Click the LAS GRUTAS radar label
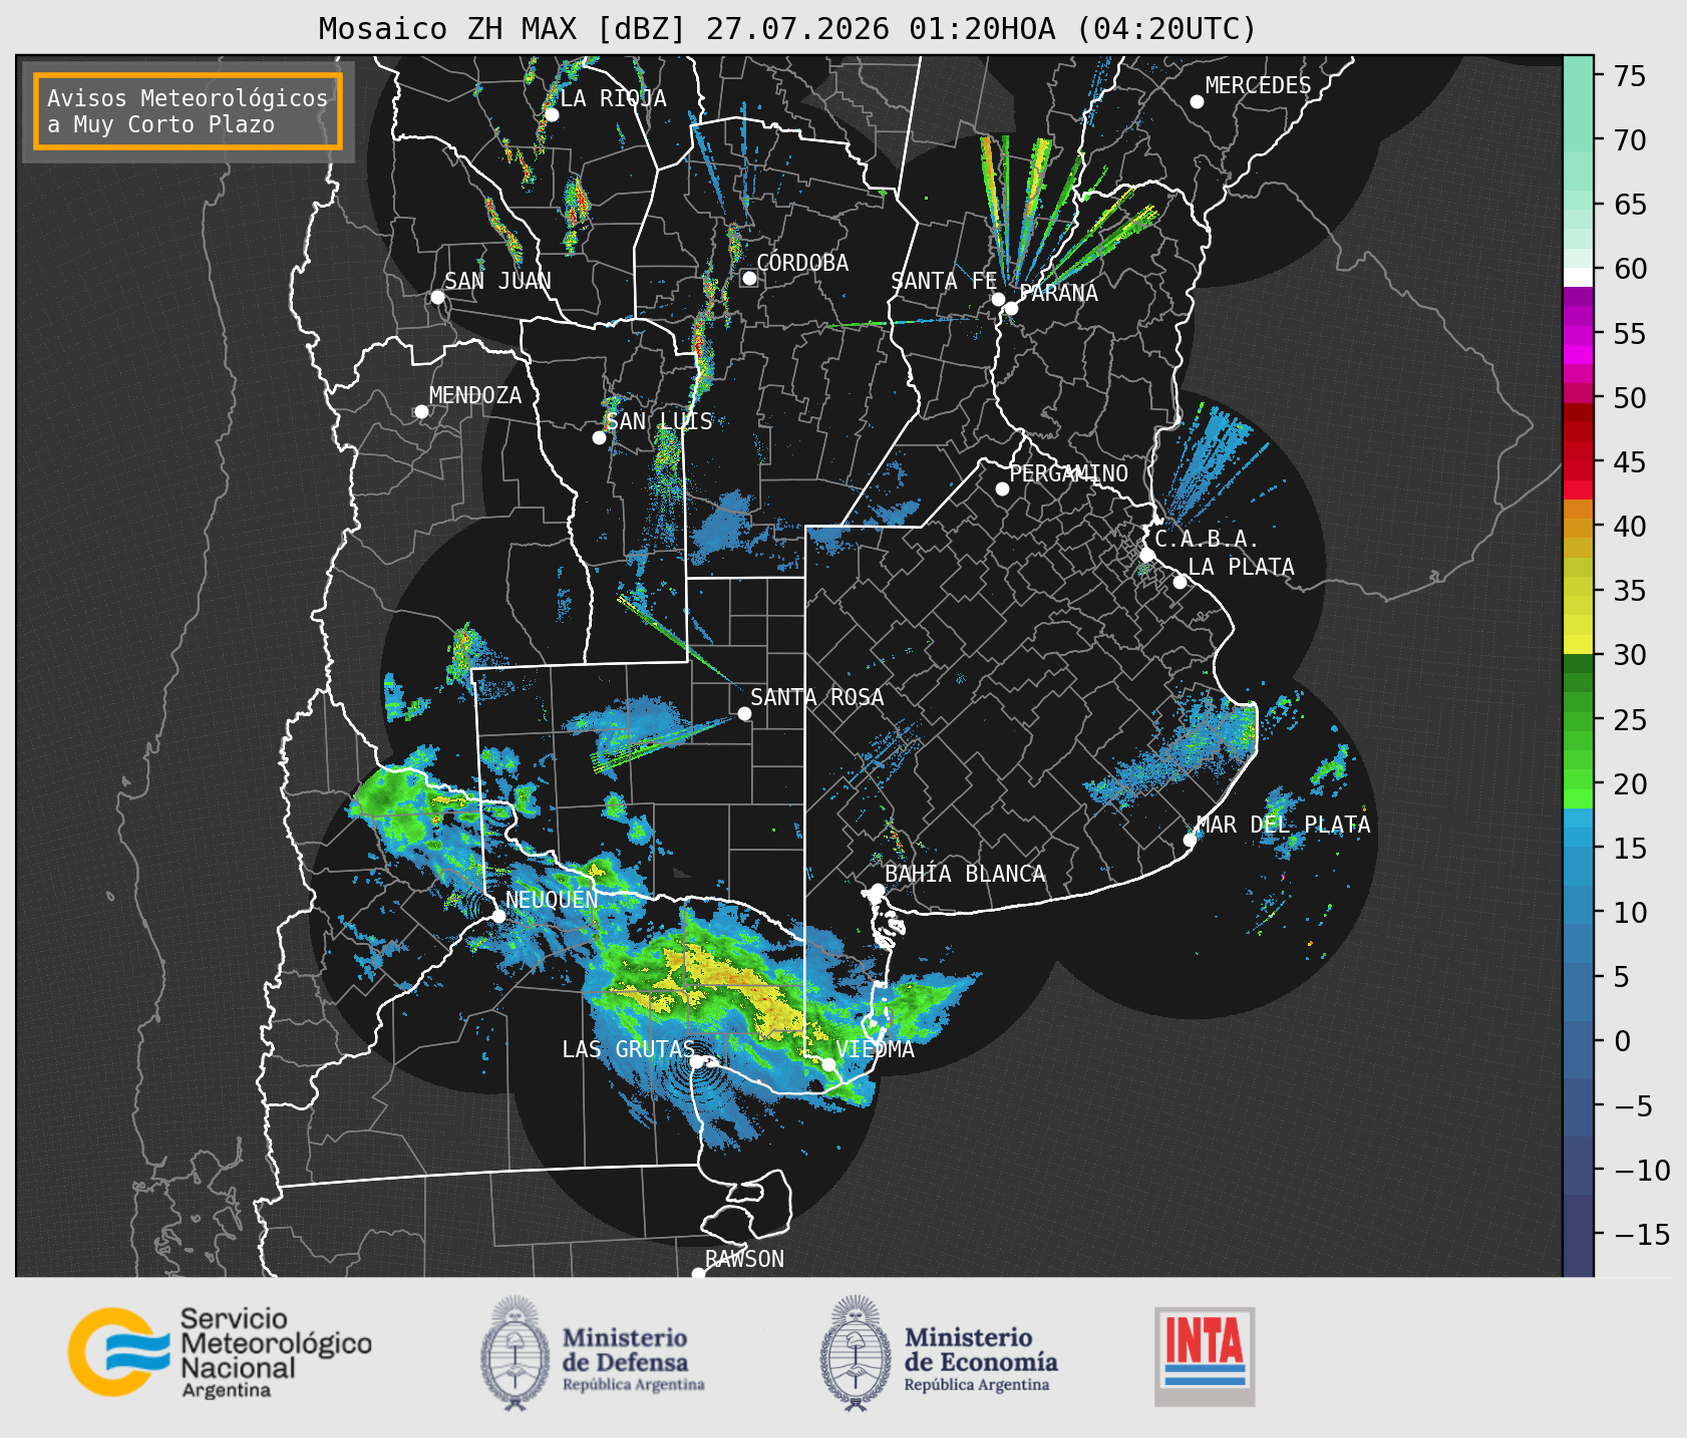The height and width of the screenshot is (1438, 1687). [x=627, y=1049]
